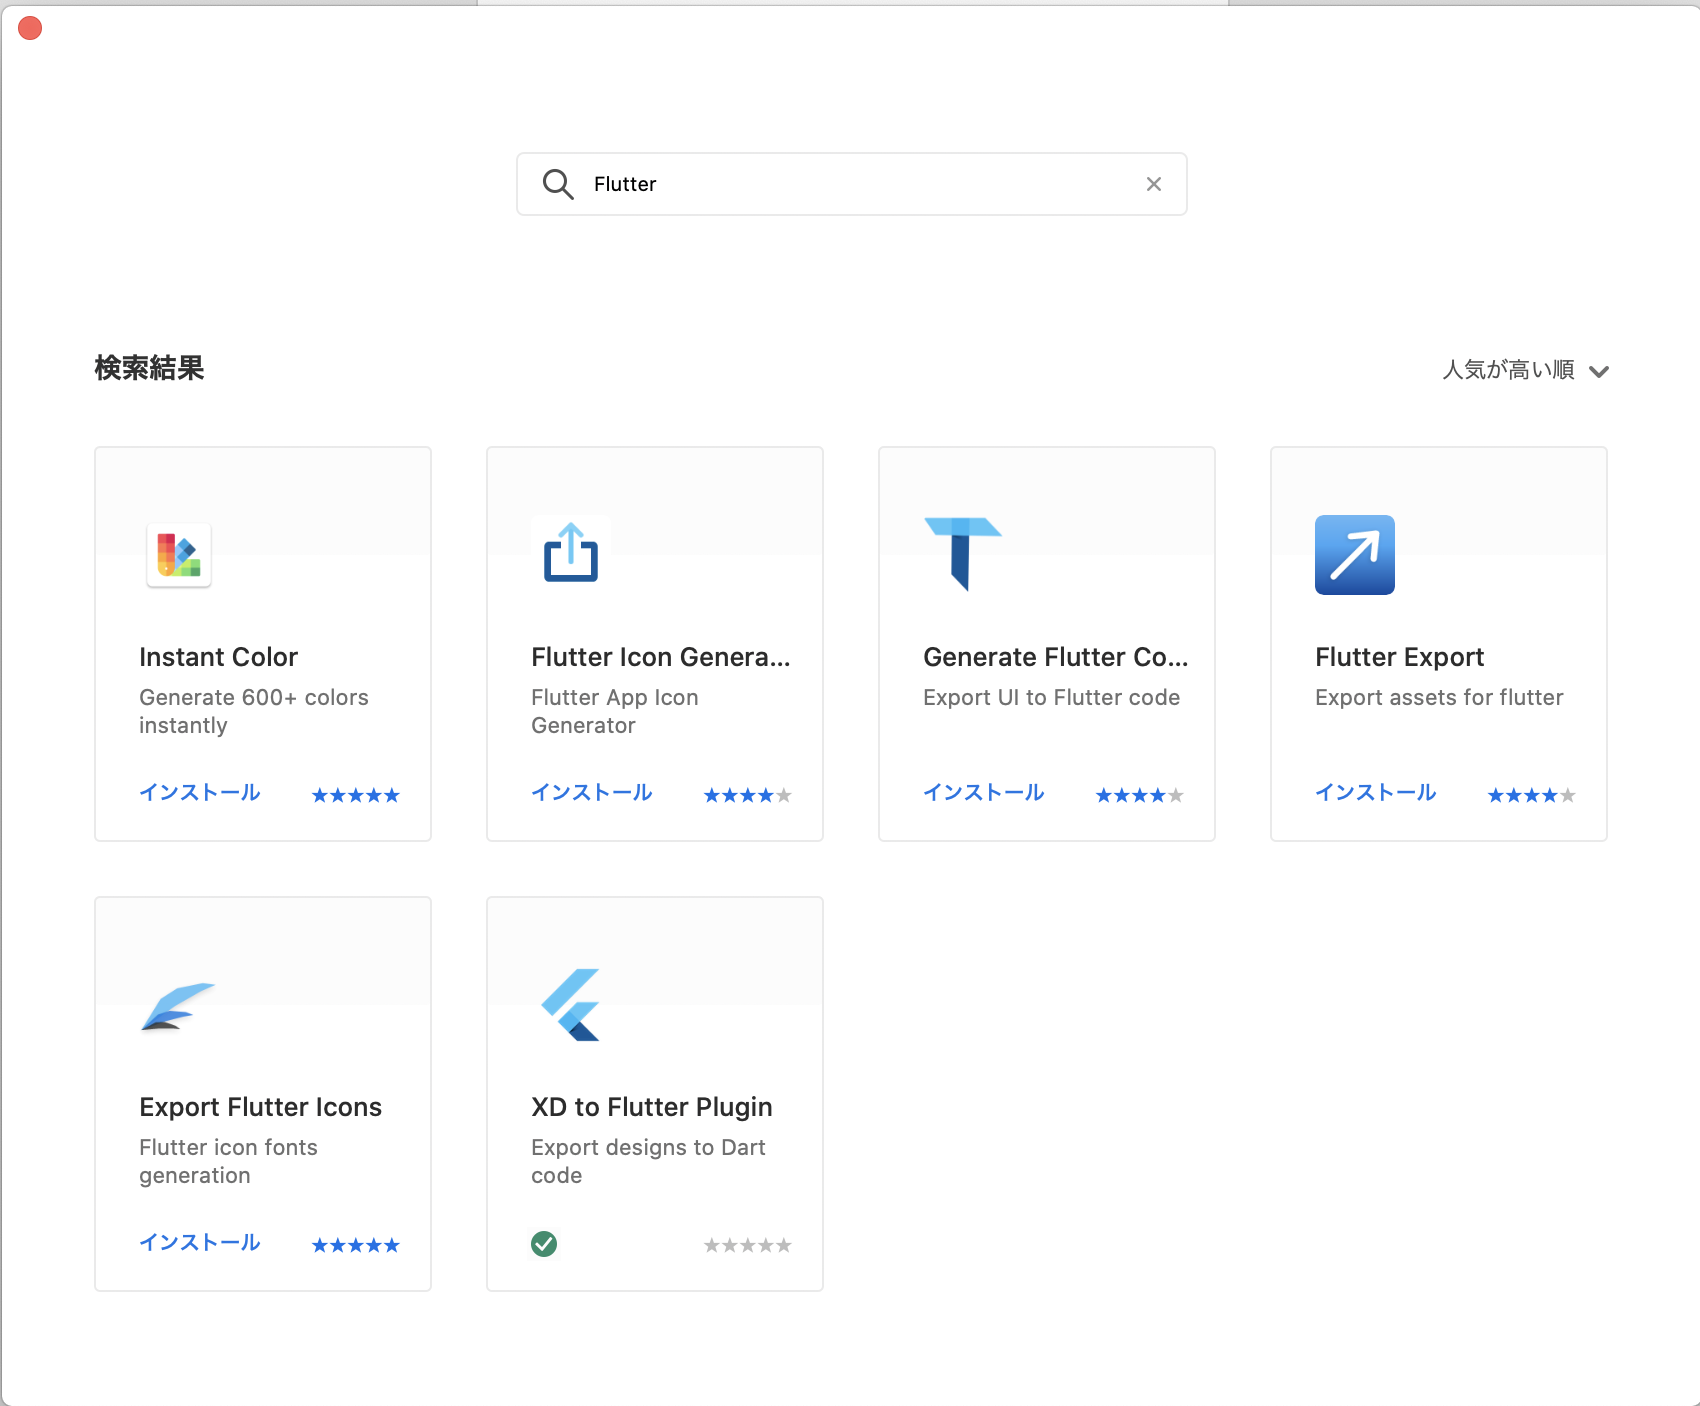Open the Flutter Icon Genera... title
Screen dimensions: 1700x1406
click(661, 657)
